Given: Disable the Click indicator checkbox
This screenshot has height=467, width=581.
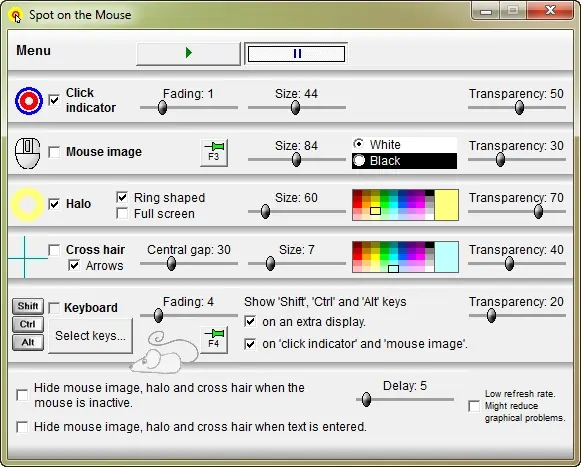Looking at the screenshot, I should tap(54, 100).
